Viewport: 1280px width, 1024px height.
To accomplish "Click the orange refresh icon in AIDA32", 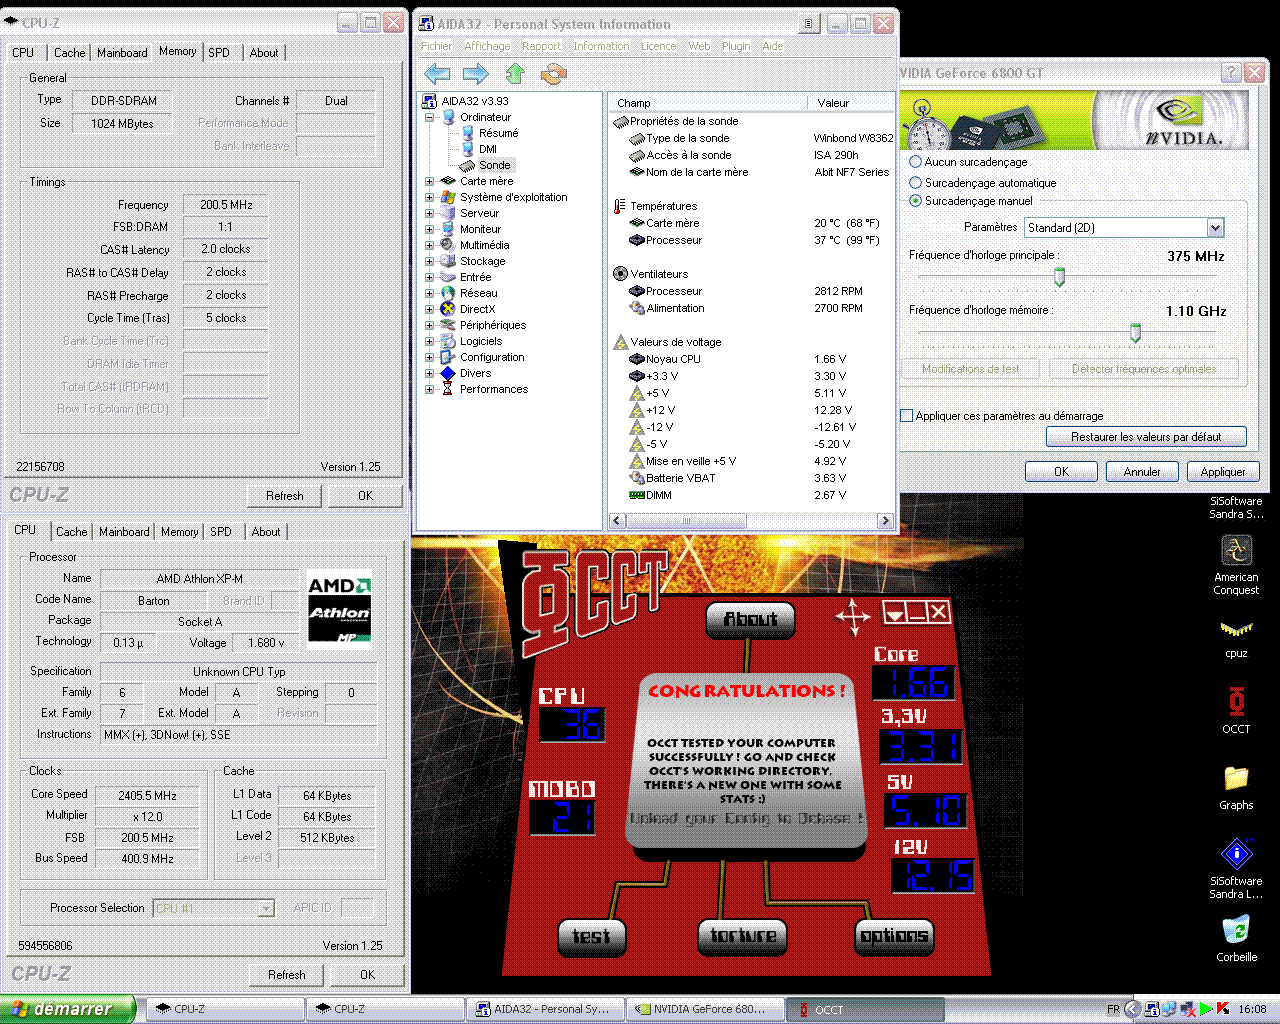I will (x=553, y=73).
